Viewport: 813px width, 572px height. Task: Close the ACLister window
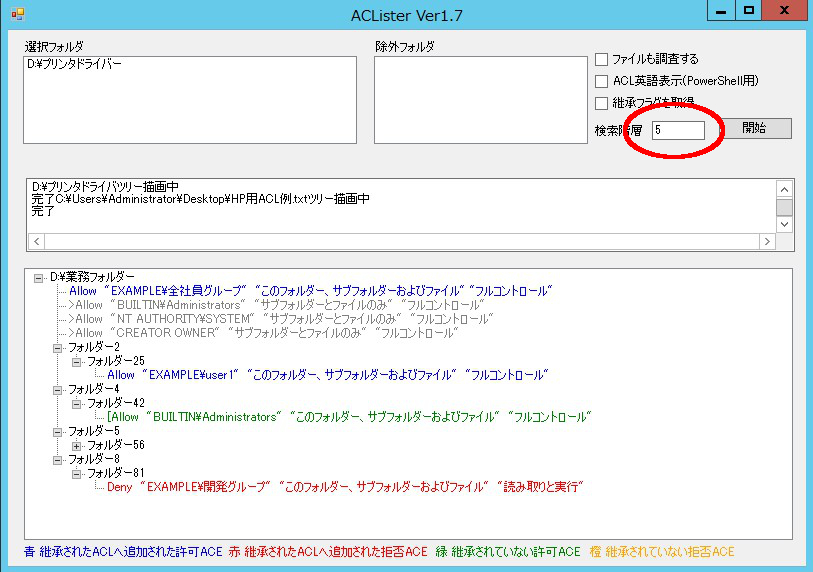tap(784, 10)
